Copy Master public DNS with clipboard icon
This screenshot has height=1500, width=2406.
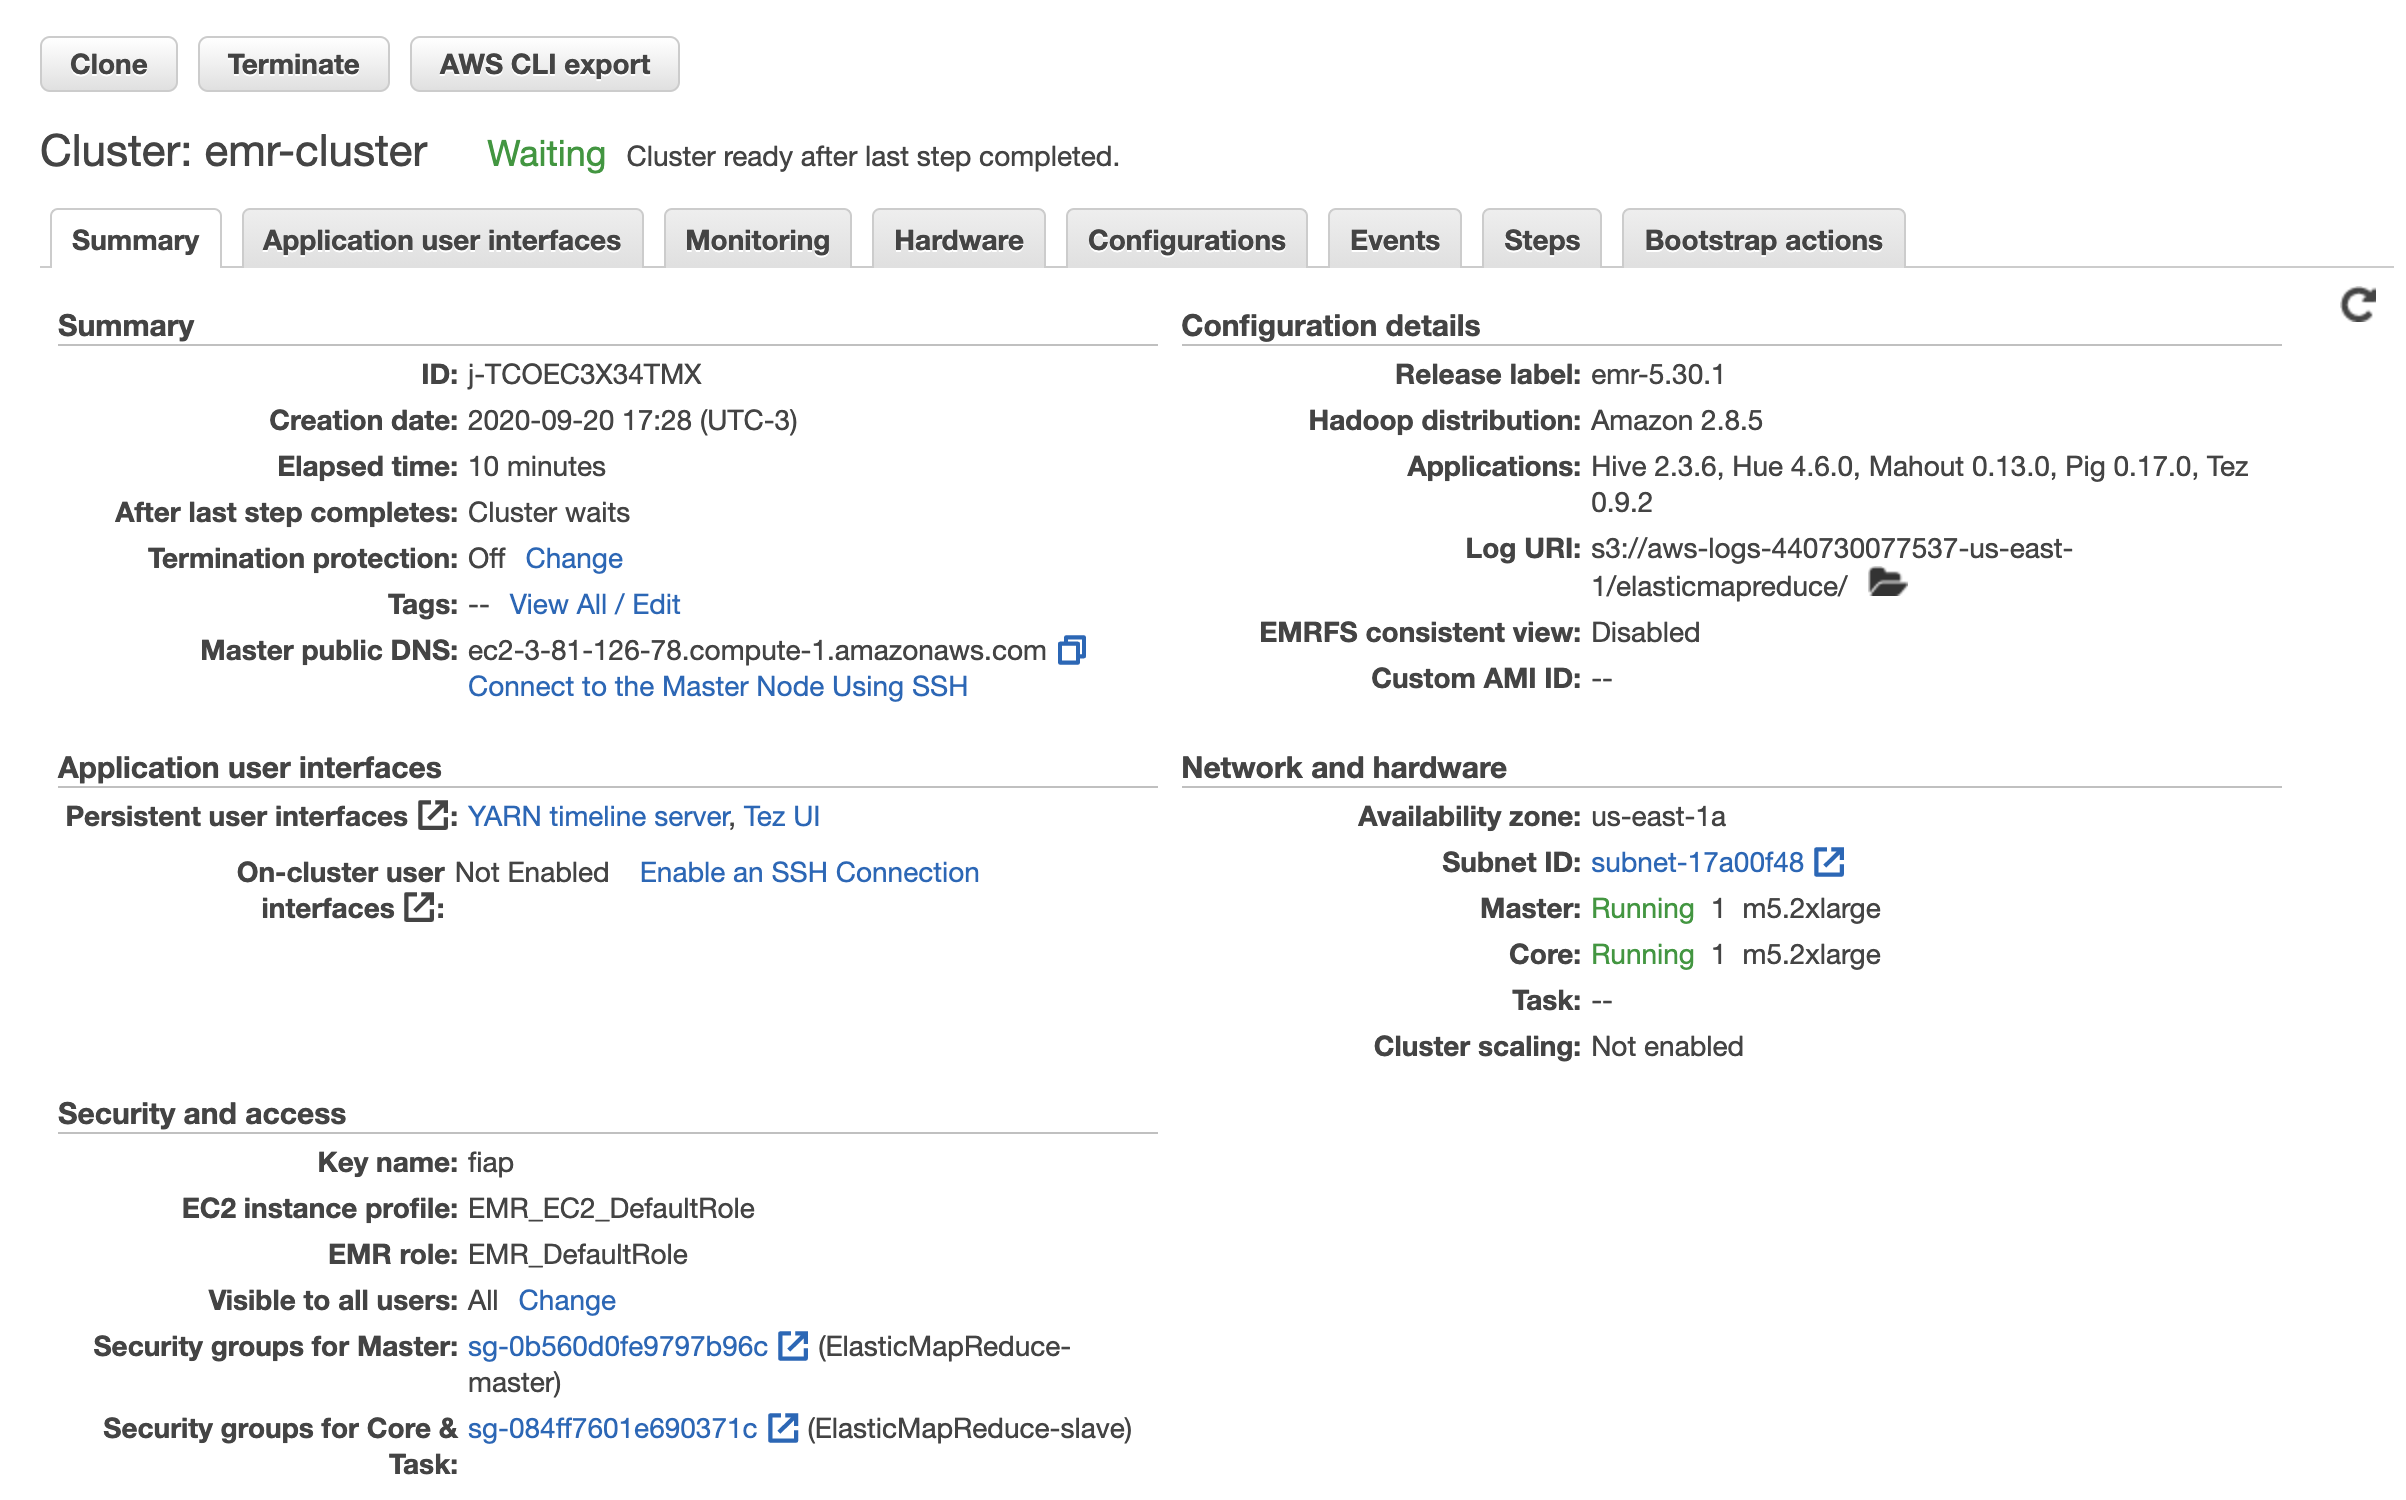pos(1071,651)
